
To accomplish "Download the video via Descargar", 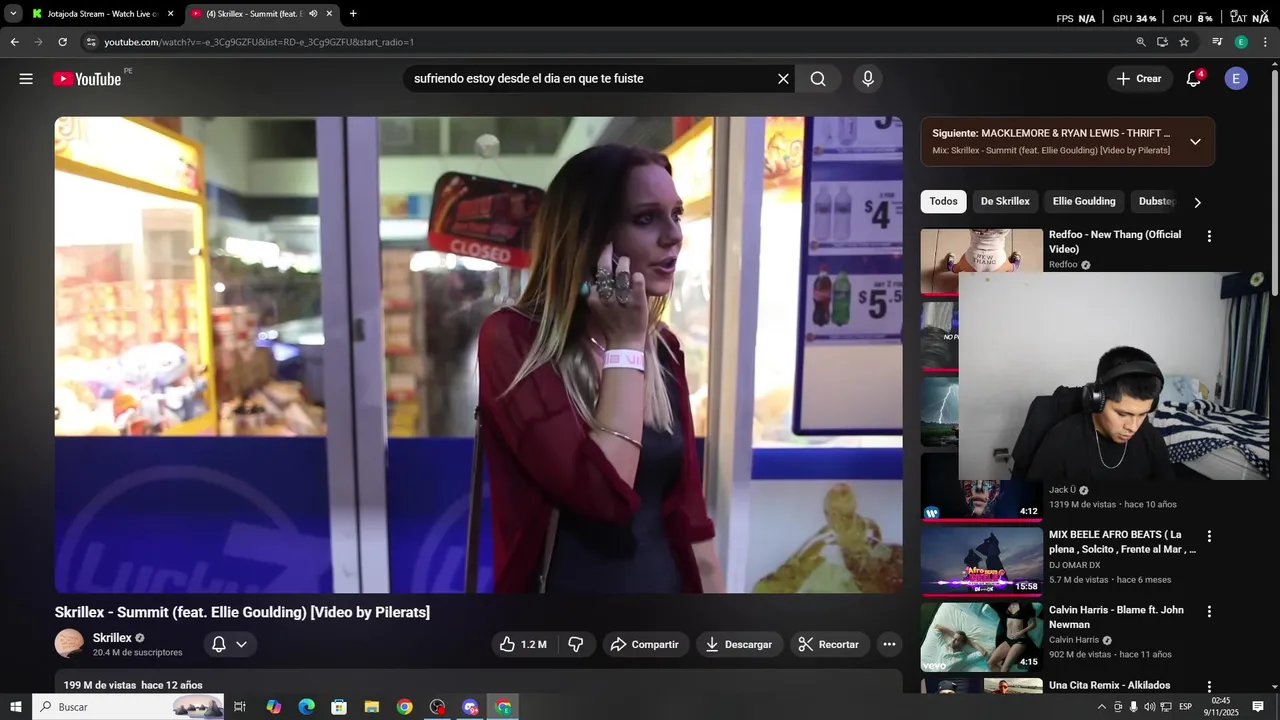I will tap(739, 644).
